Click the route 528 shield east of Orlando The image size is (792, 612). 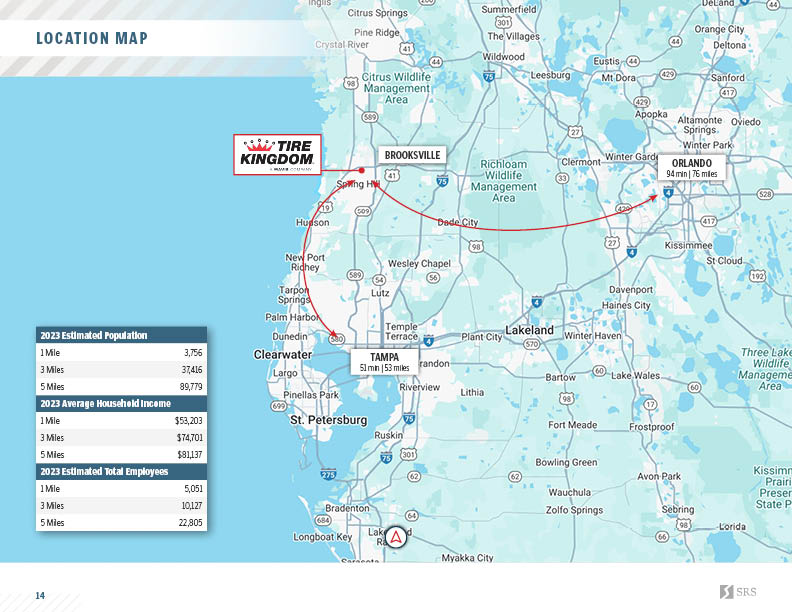(x=765, y=194)
